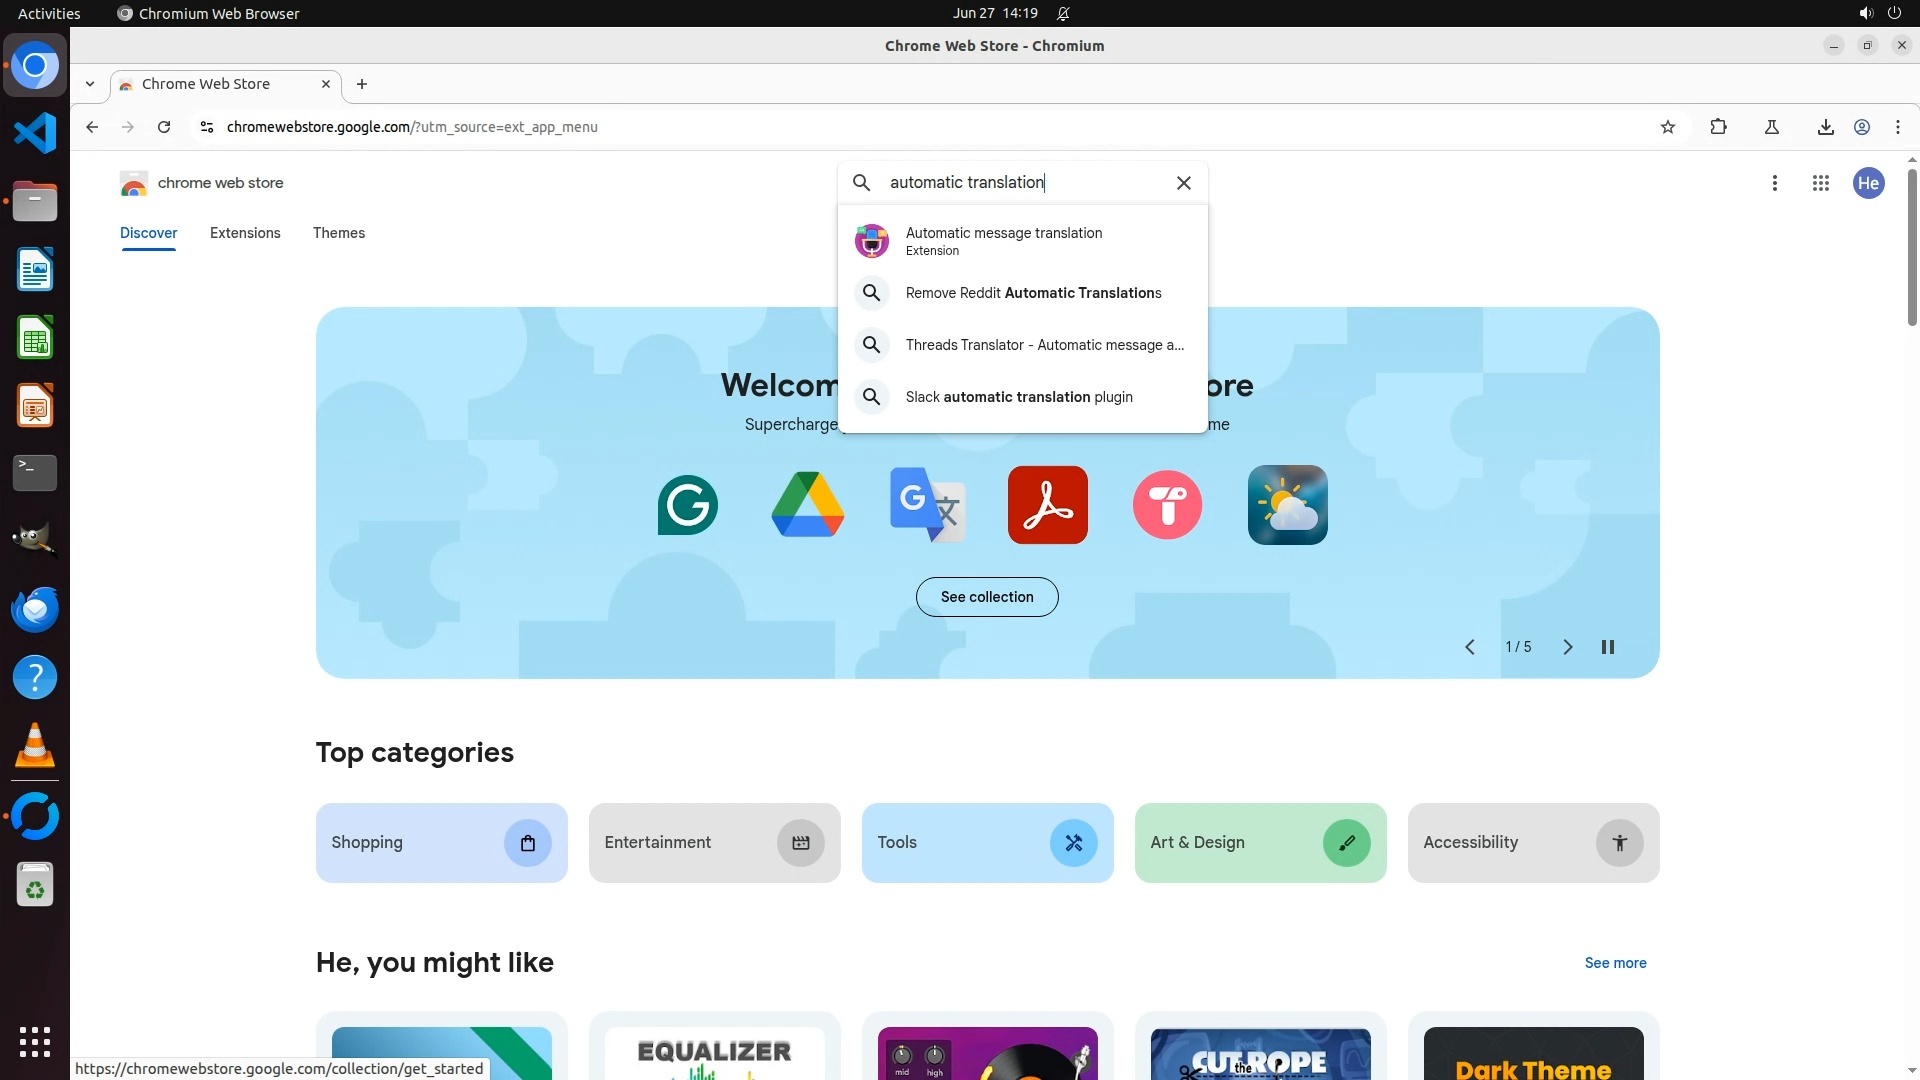1920x1080 pixels.
Task: Click the Grammarly icon in banner
Action: (x=688, y=505)
